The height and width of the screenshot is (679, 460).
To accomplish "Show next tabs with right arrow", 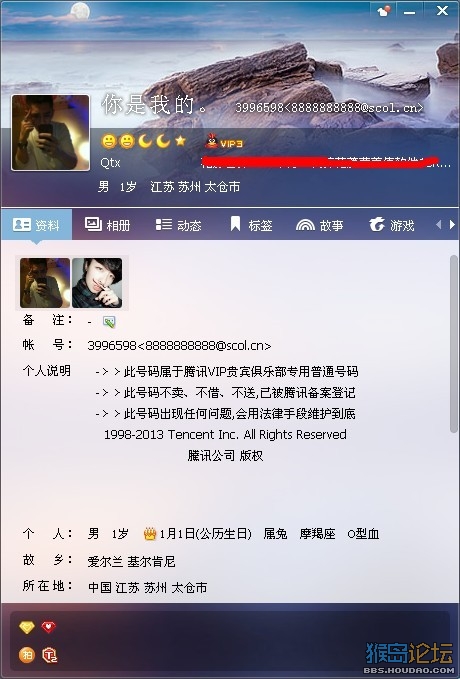I will (x=452, y=225).
